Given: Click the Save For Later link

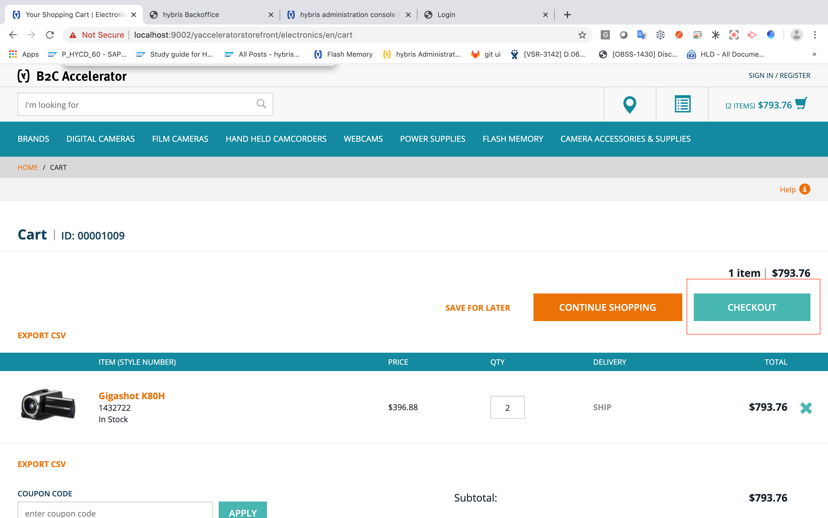Looking at the screenshot, I should click(477, 308).
